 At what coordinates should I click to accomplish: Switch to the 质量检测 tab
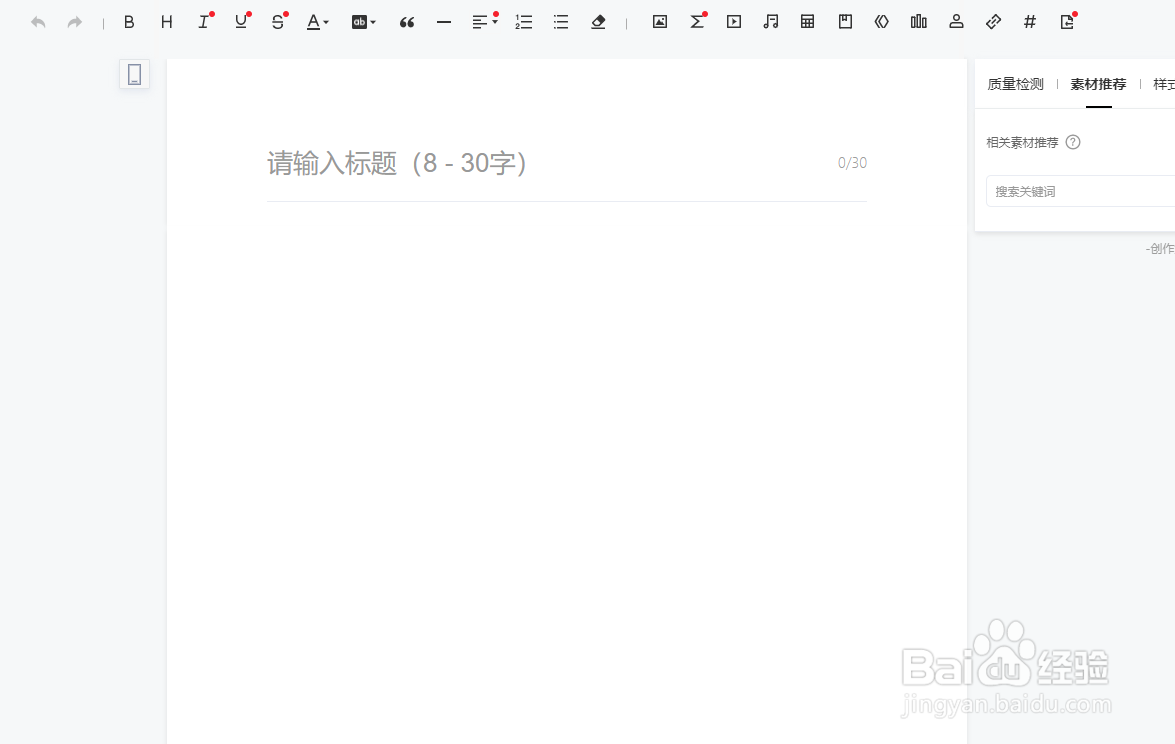click(x=1014, y=84)
